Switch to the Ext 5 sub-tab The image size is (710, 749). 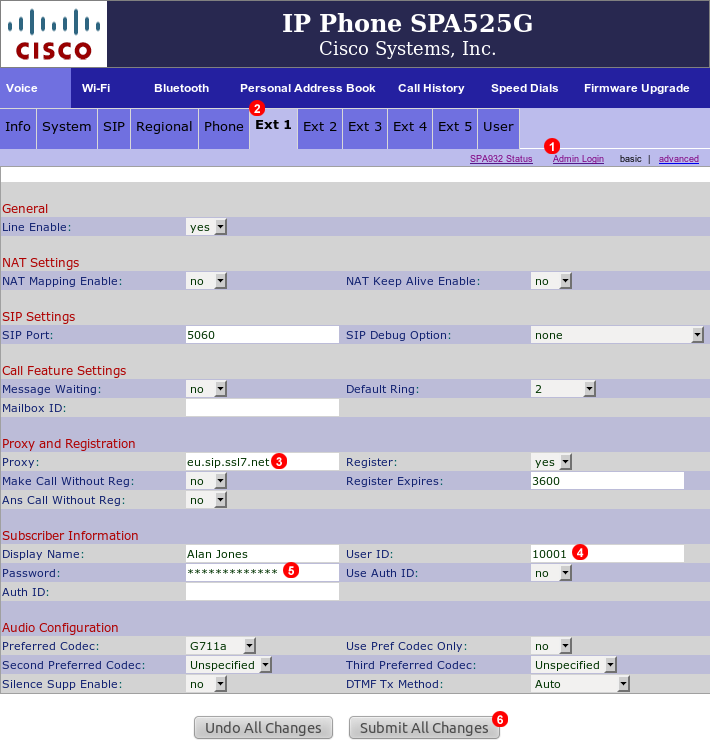coord(455,128)
